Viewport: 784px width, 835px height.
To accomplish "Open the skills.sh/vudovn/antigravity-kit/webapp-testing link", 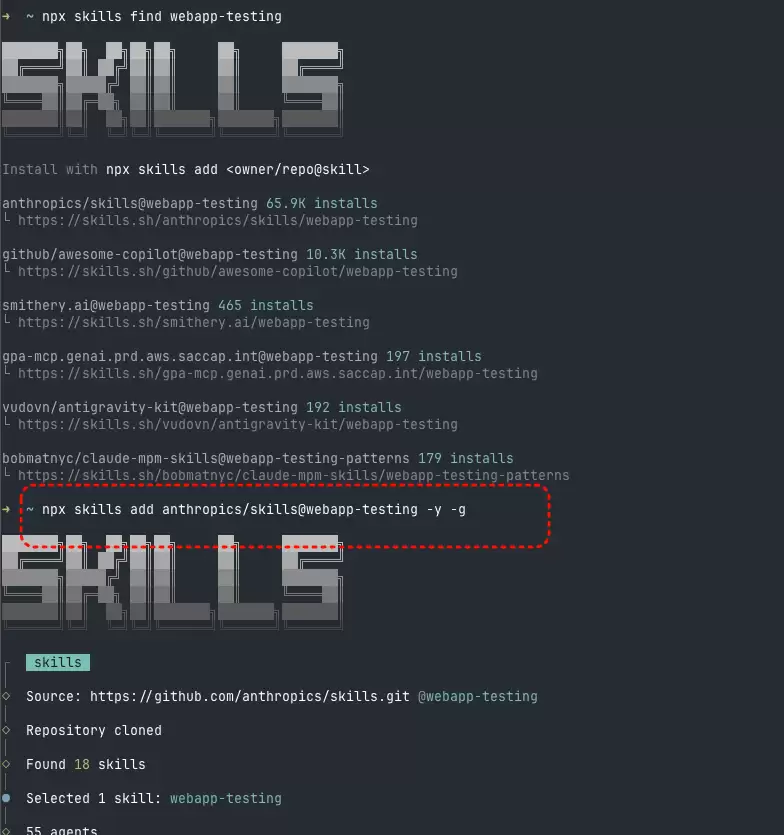I will tap(238, 424).
